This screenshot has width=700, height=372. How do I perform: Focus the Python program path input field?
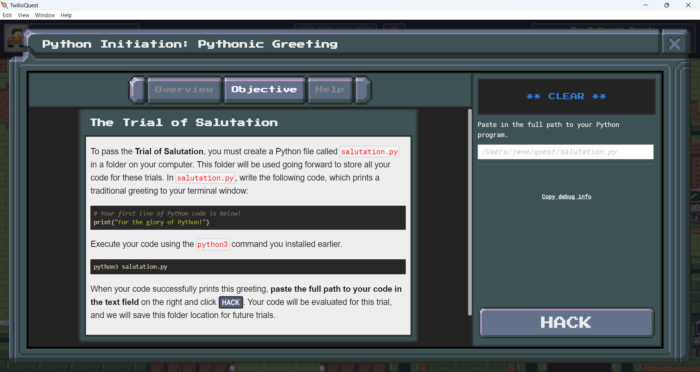(x=565, y=152)
